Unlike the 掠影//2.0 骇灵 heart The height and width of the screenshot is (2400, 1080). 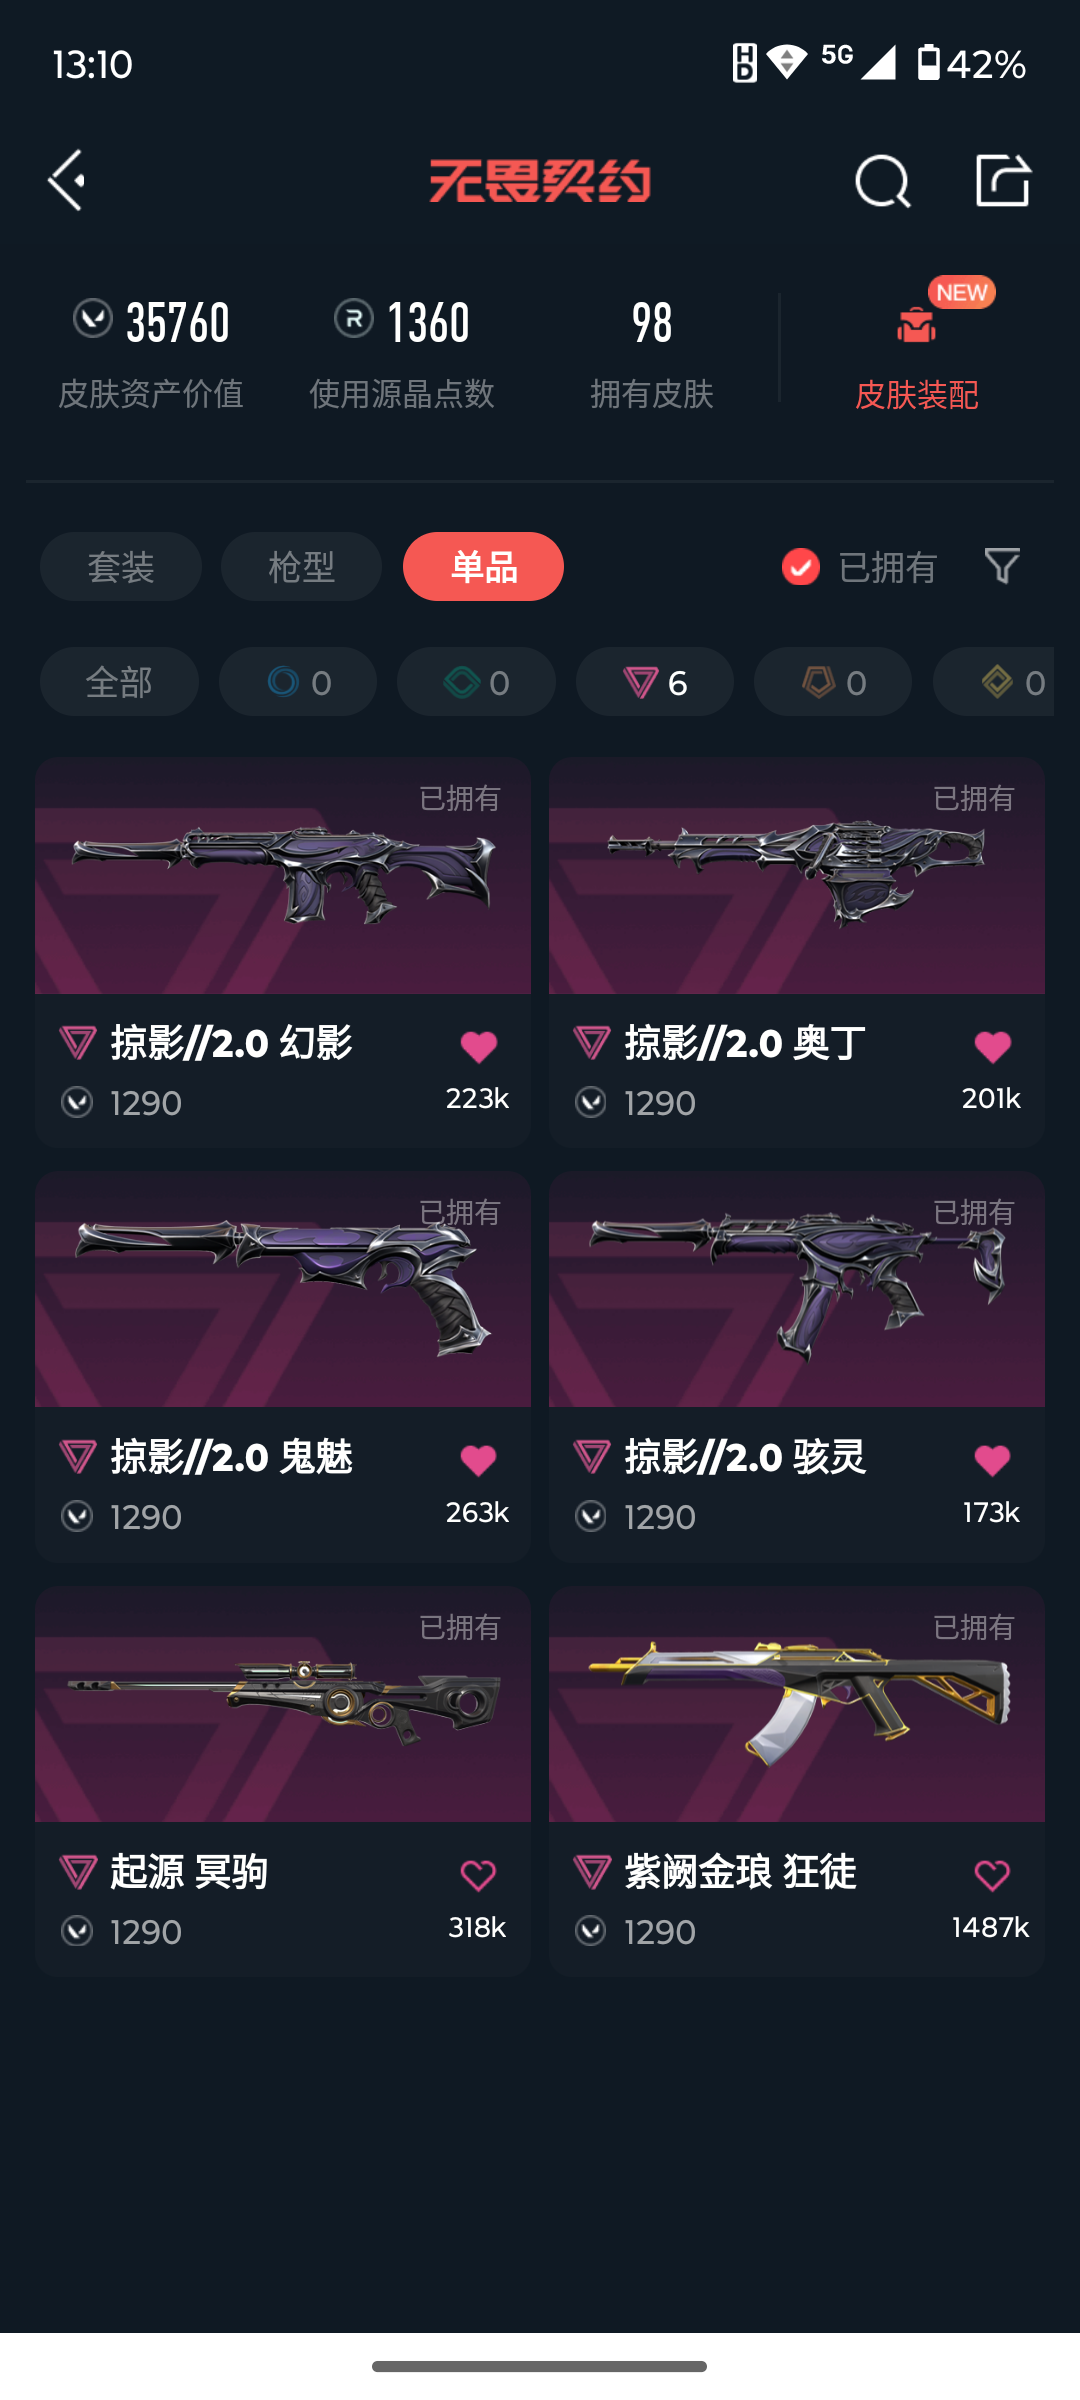click(x=992, y=1461)
